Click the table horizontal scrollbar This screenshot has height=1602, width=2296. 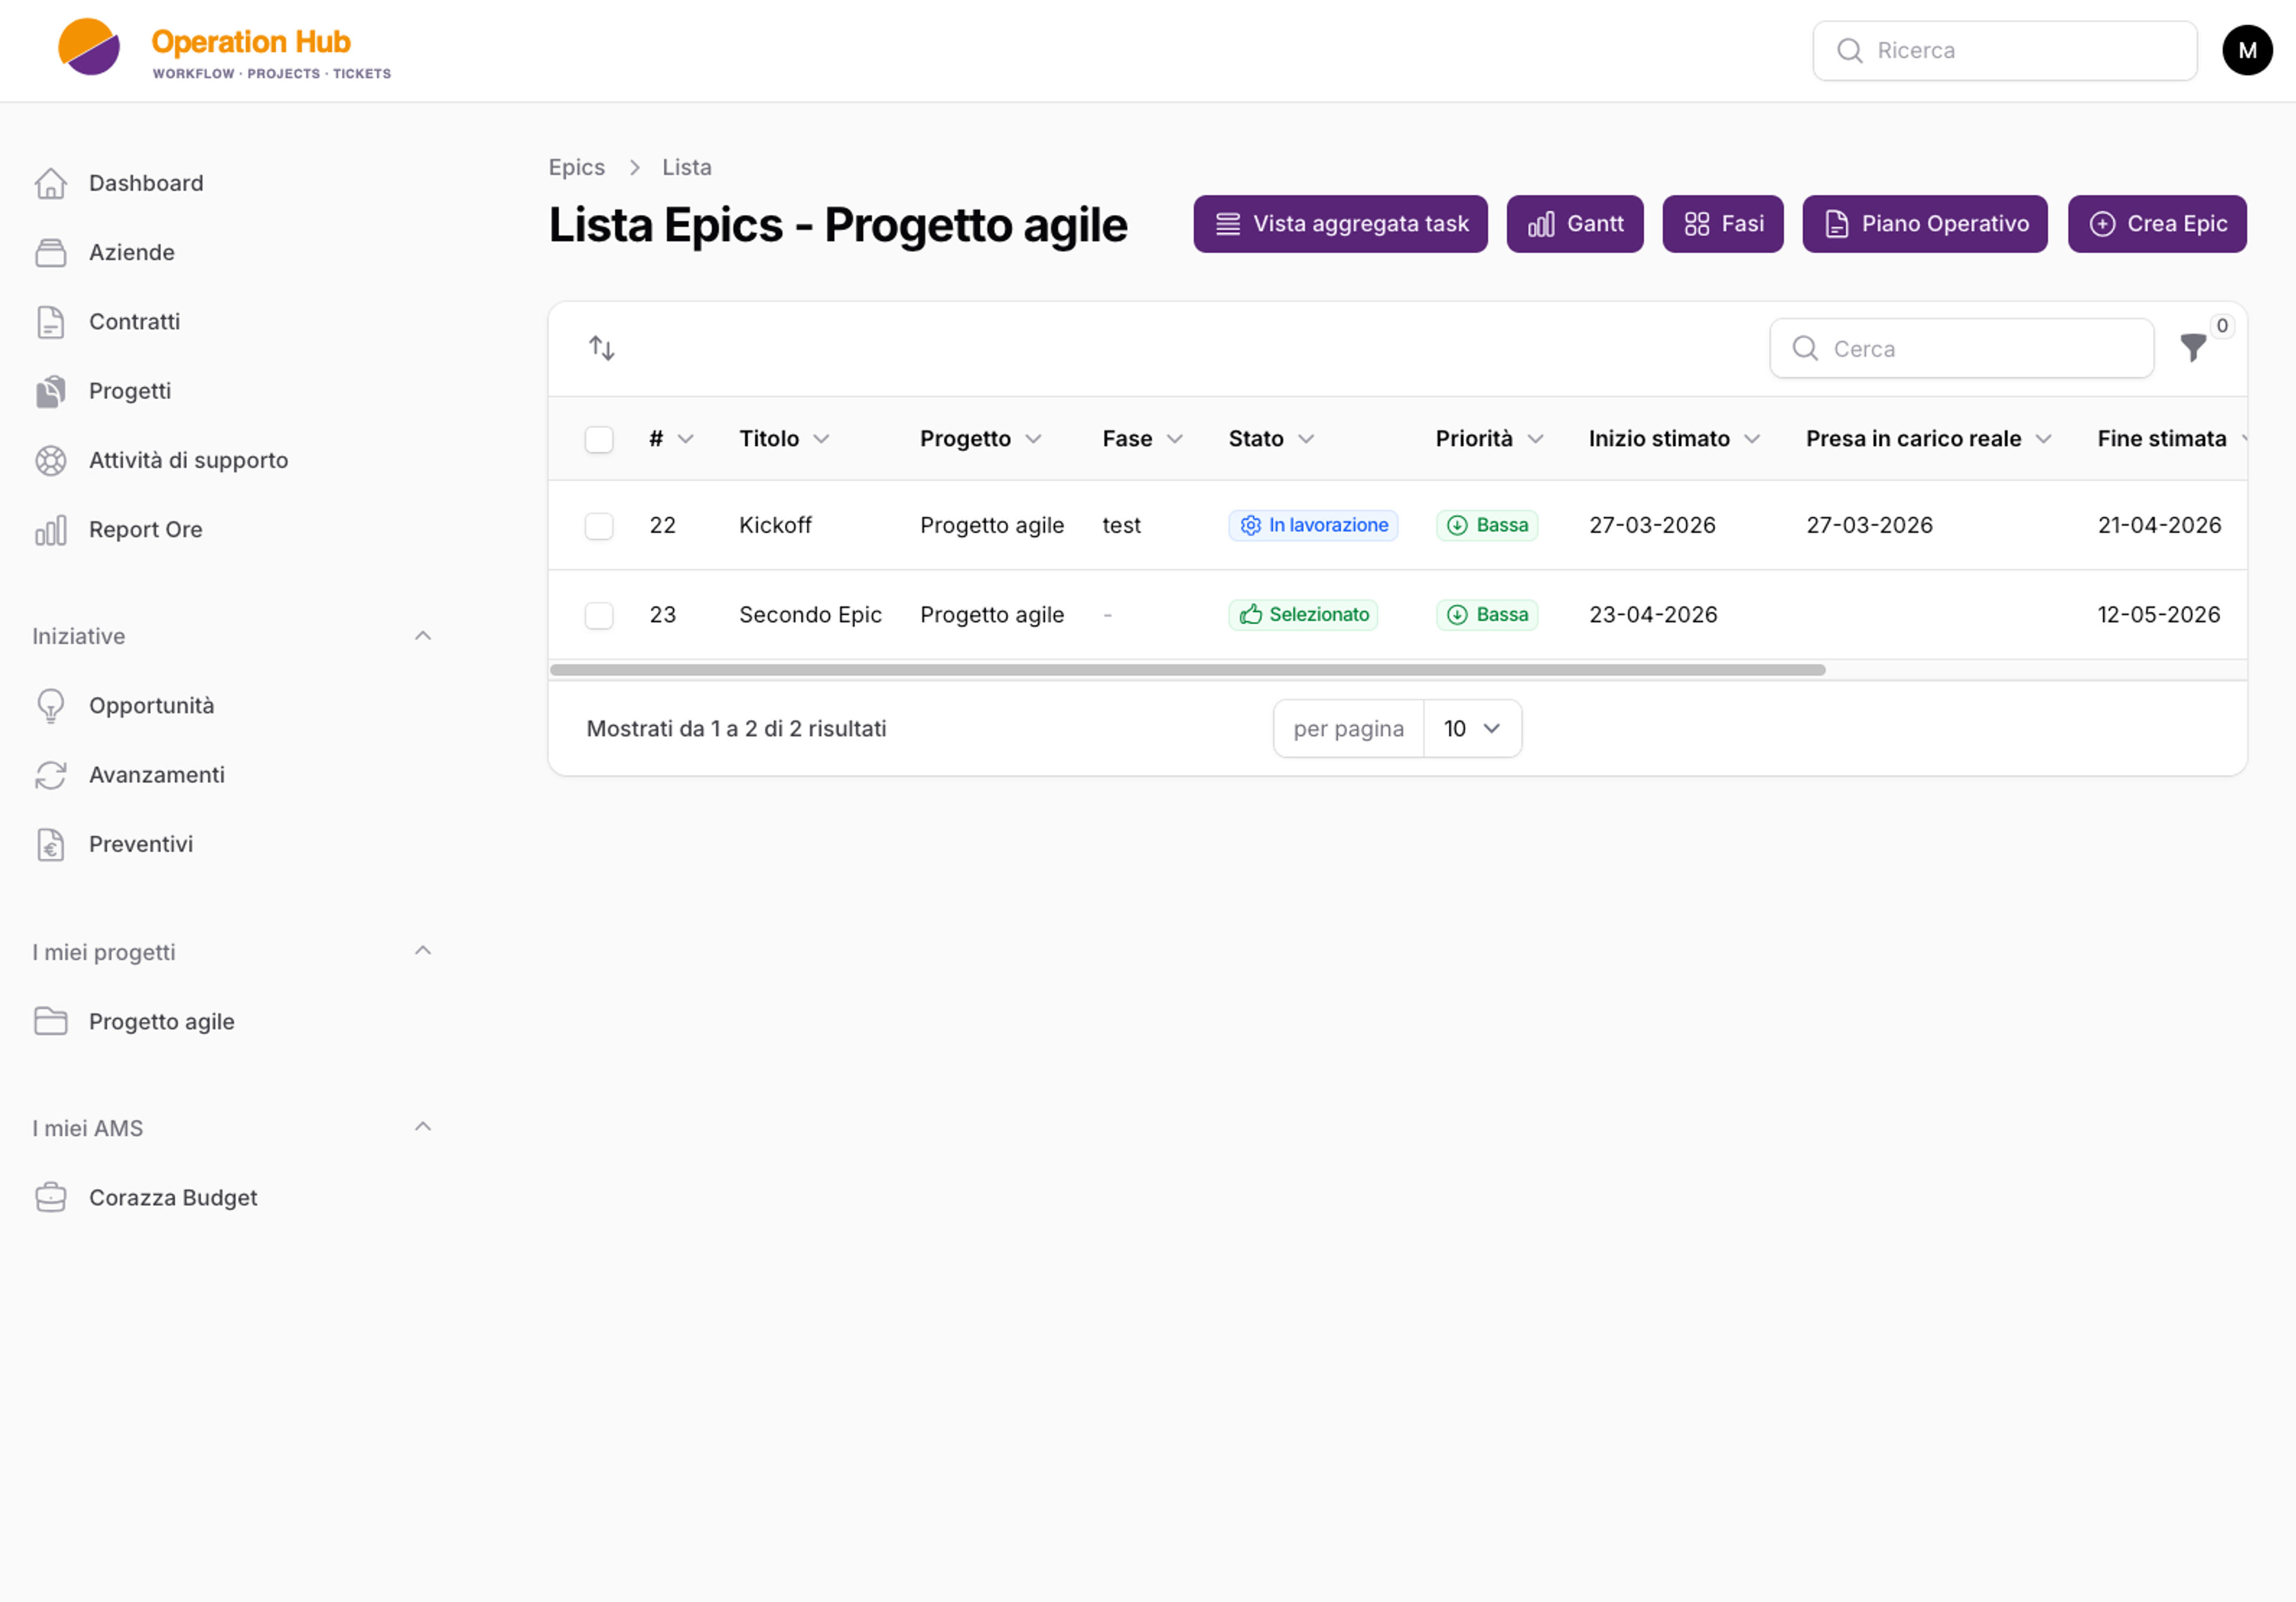tap(1188, 670)
